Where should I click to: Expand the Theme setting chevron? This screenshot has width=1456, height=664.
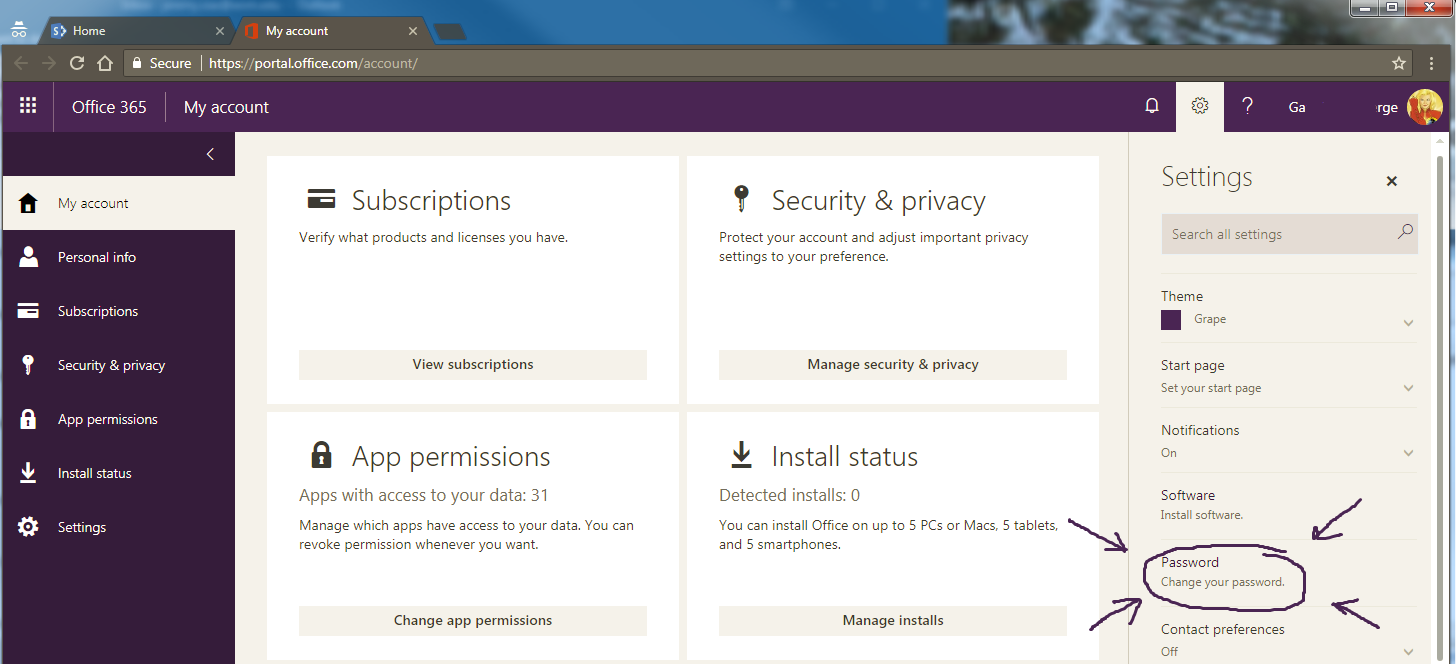point(1408,323)
